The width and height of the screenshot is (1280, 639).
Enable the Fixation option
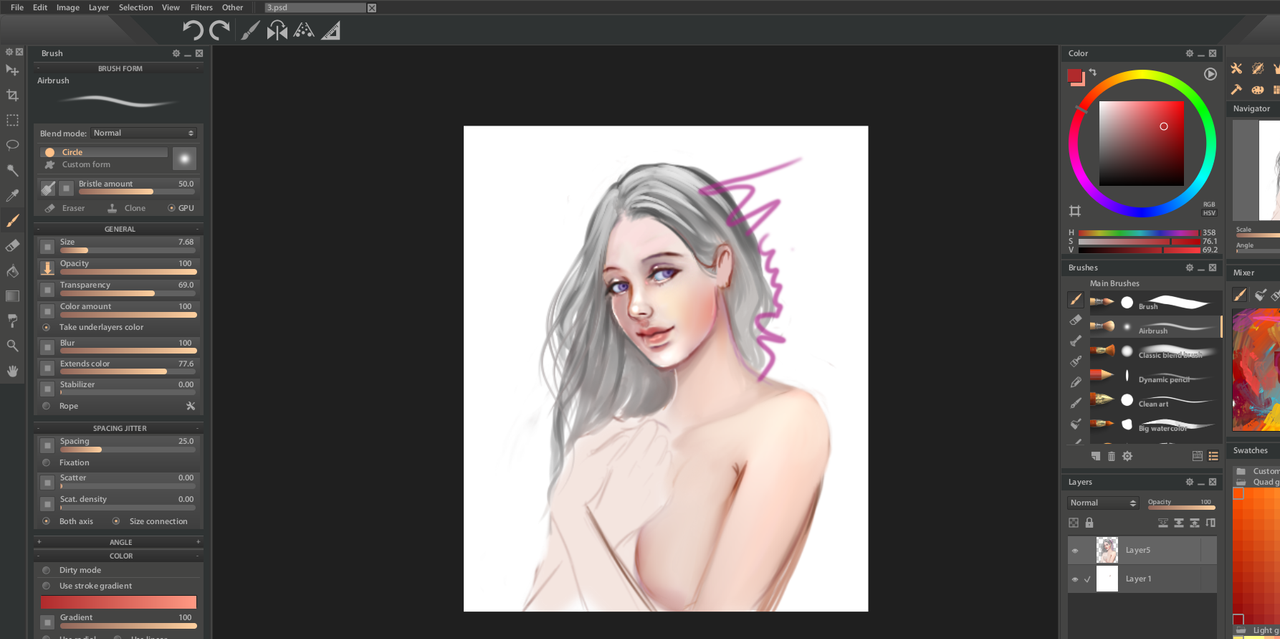46,463
